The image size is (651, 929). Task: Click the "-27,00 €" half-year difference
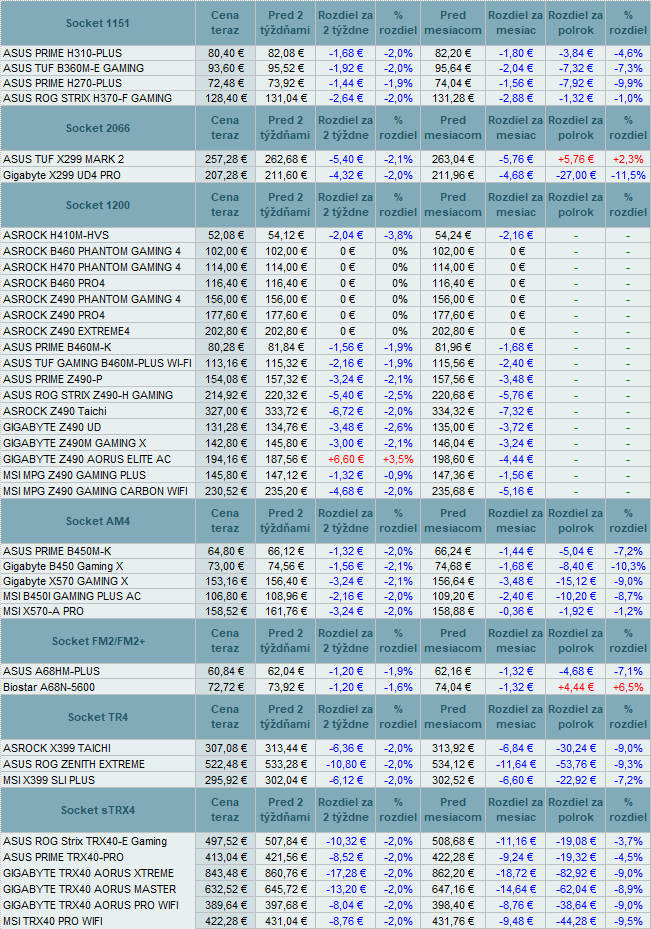coord(575,175)
